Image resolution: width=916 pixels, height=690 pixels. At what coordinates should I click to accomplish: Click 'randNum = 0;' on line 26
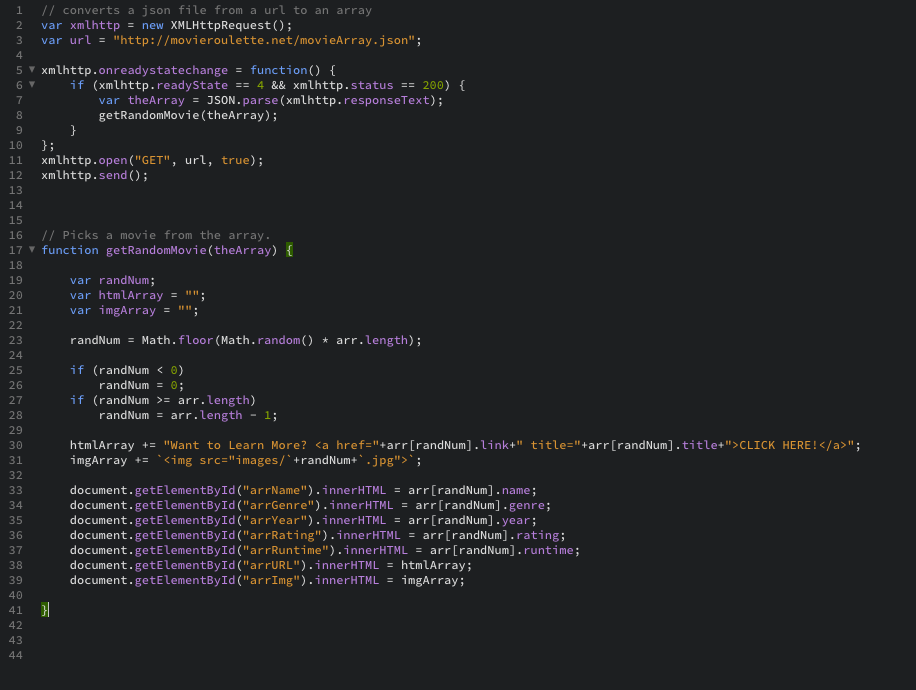pos(141,385)
